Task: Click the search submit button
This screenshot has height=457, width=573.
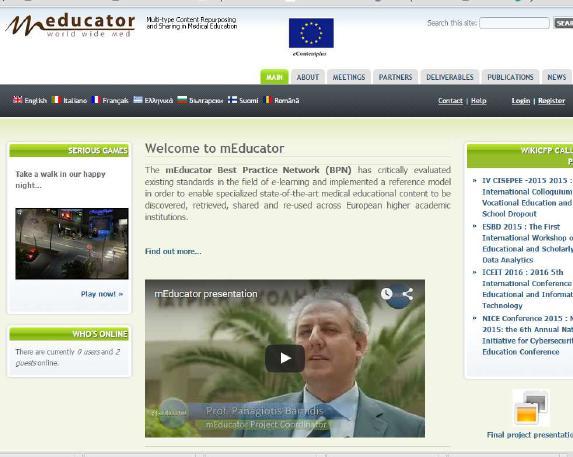Action: coord(563,23)
